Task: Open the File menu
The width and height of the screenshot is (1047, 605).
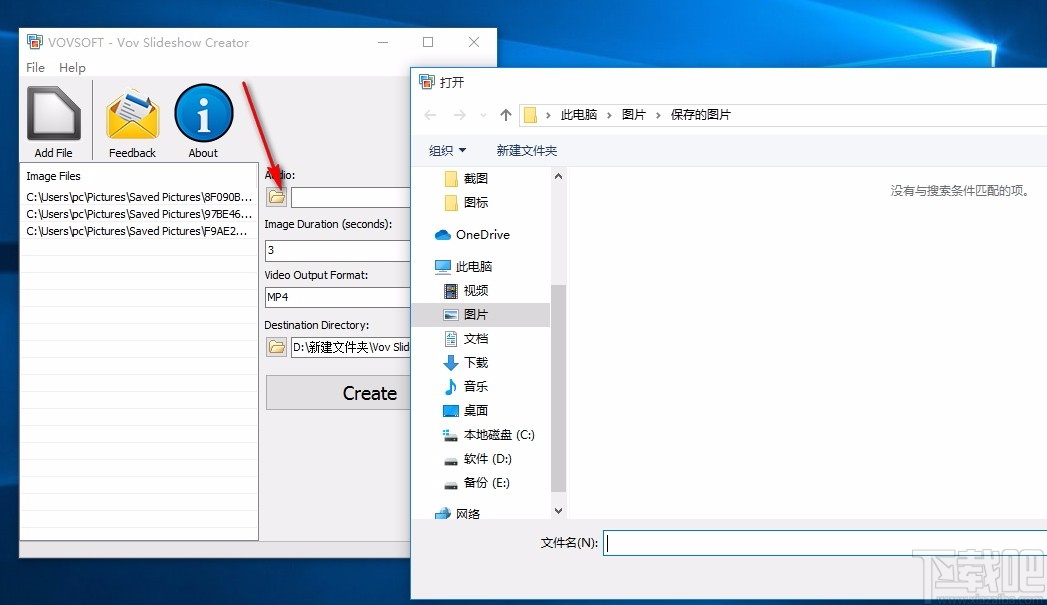Action: coord(35,67)
